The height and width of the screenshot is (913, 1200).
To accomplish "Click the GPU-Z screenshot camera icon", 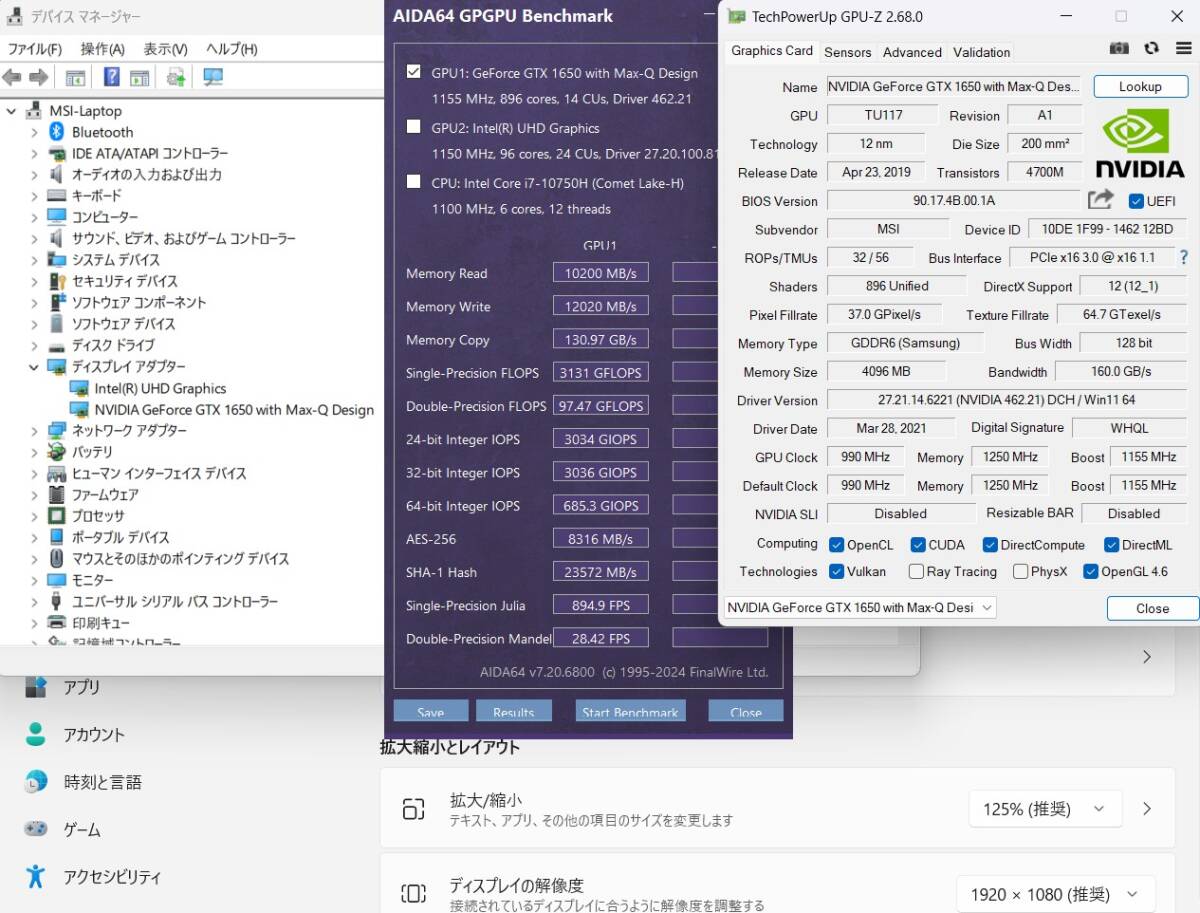I will coord(1120,48).
